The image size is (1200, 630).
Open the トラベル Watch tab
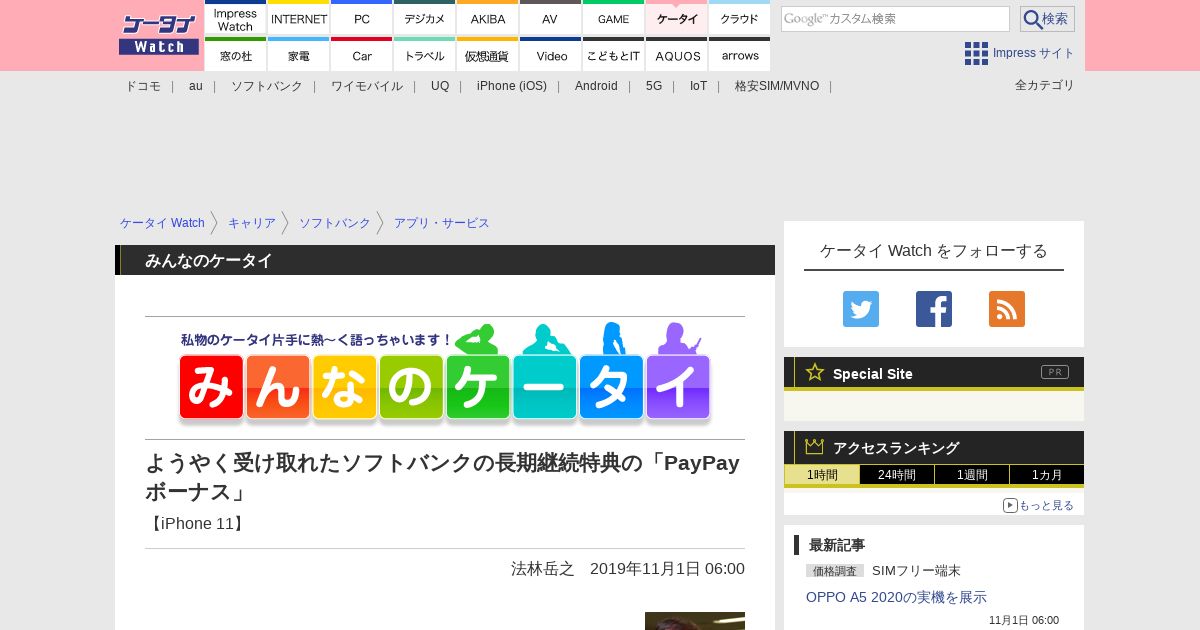click(x=425, y=54)
